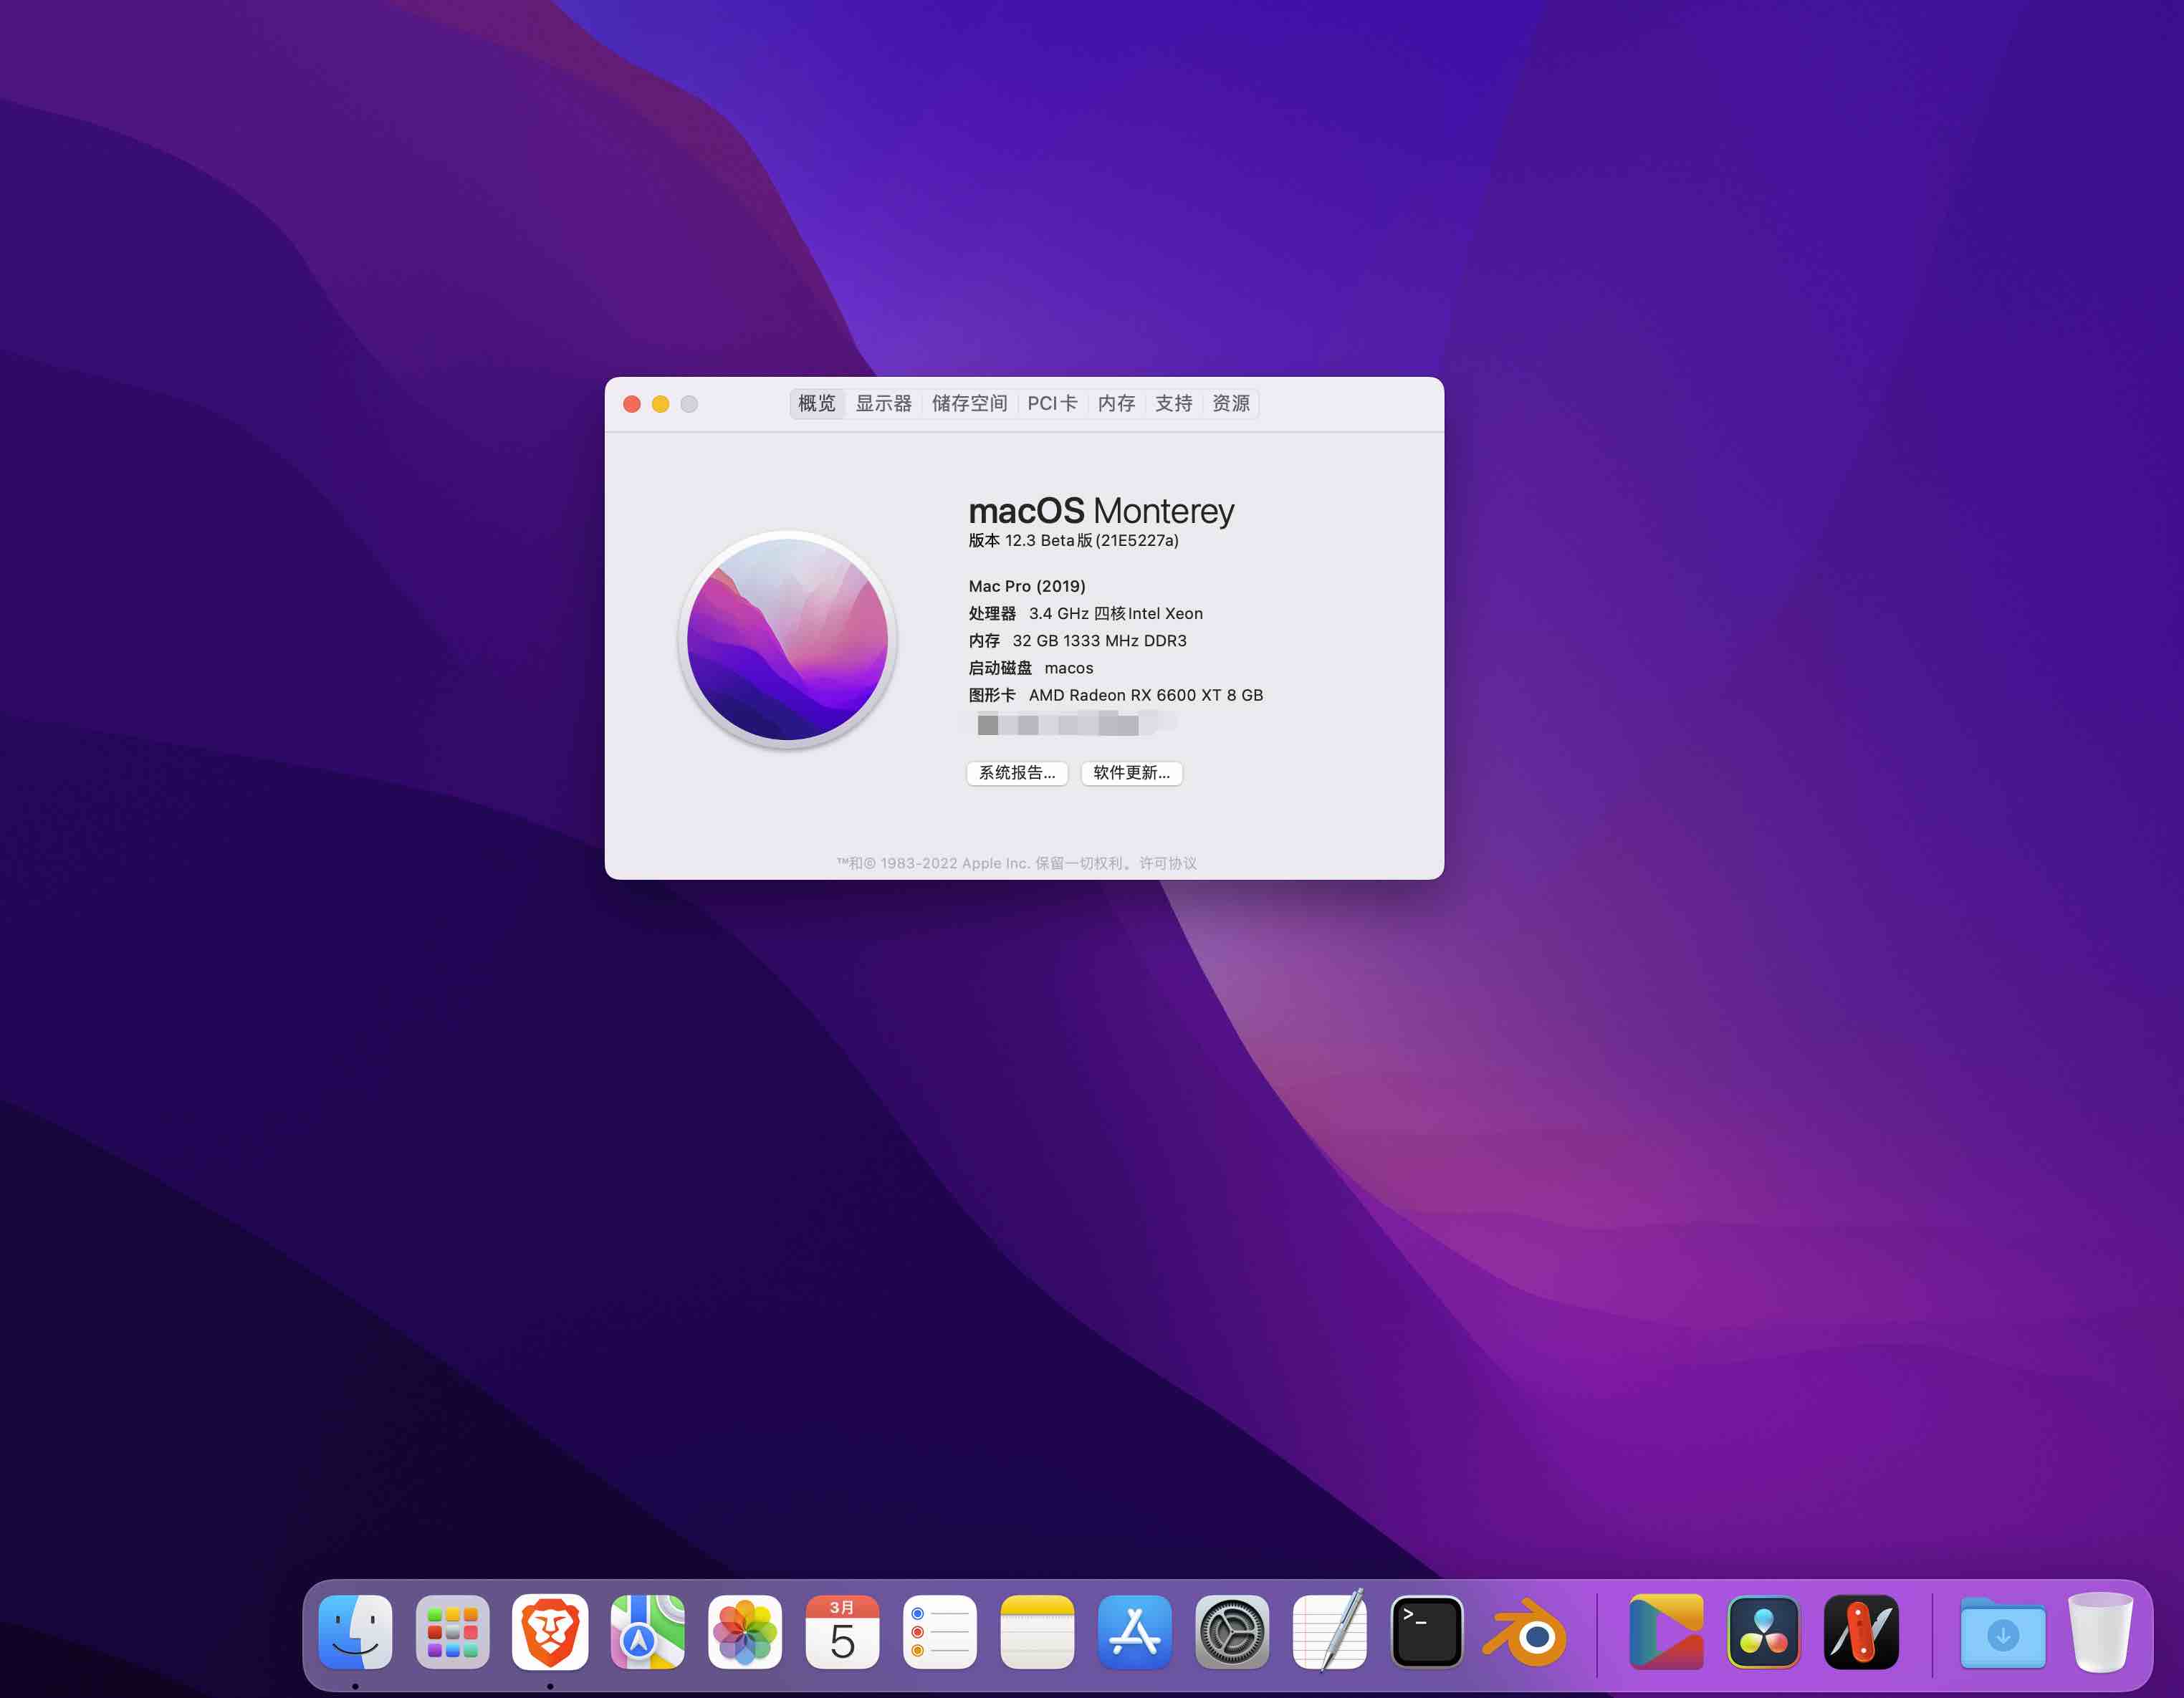Viewport: 2184px width, 1698px height.
Task: Open the Trash in dock
Action: pyautogui.click(x=2100, y=1632)
